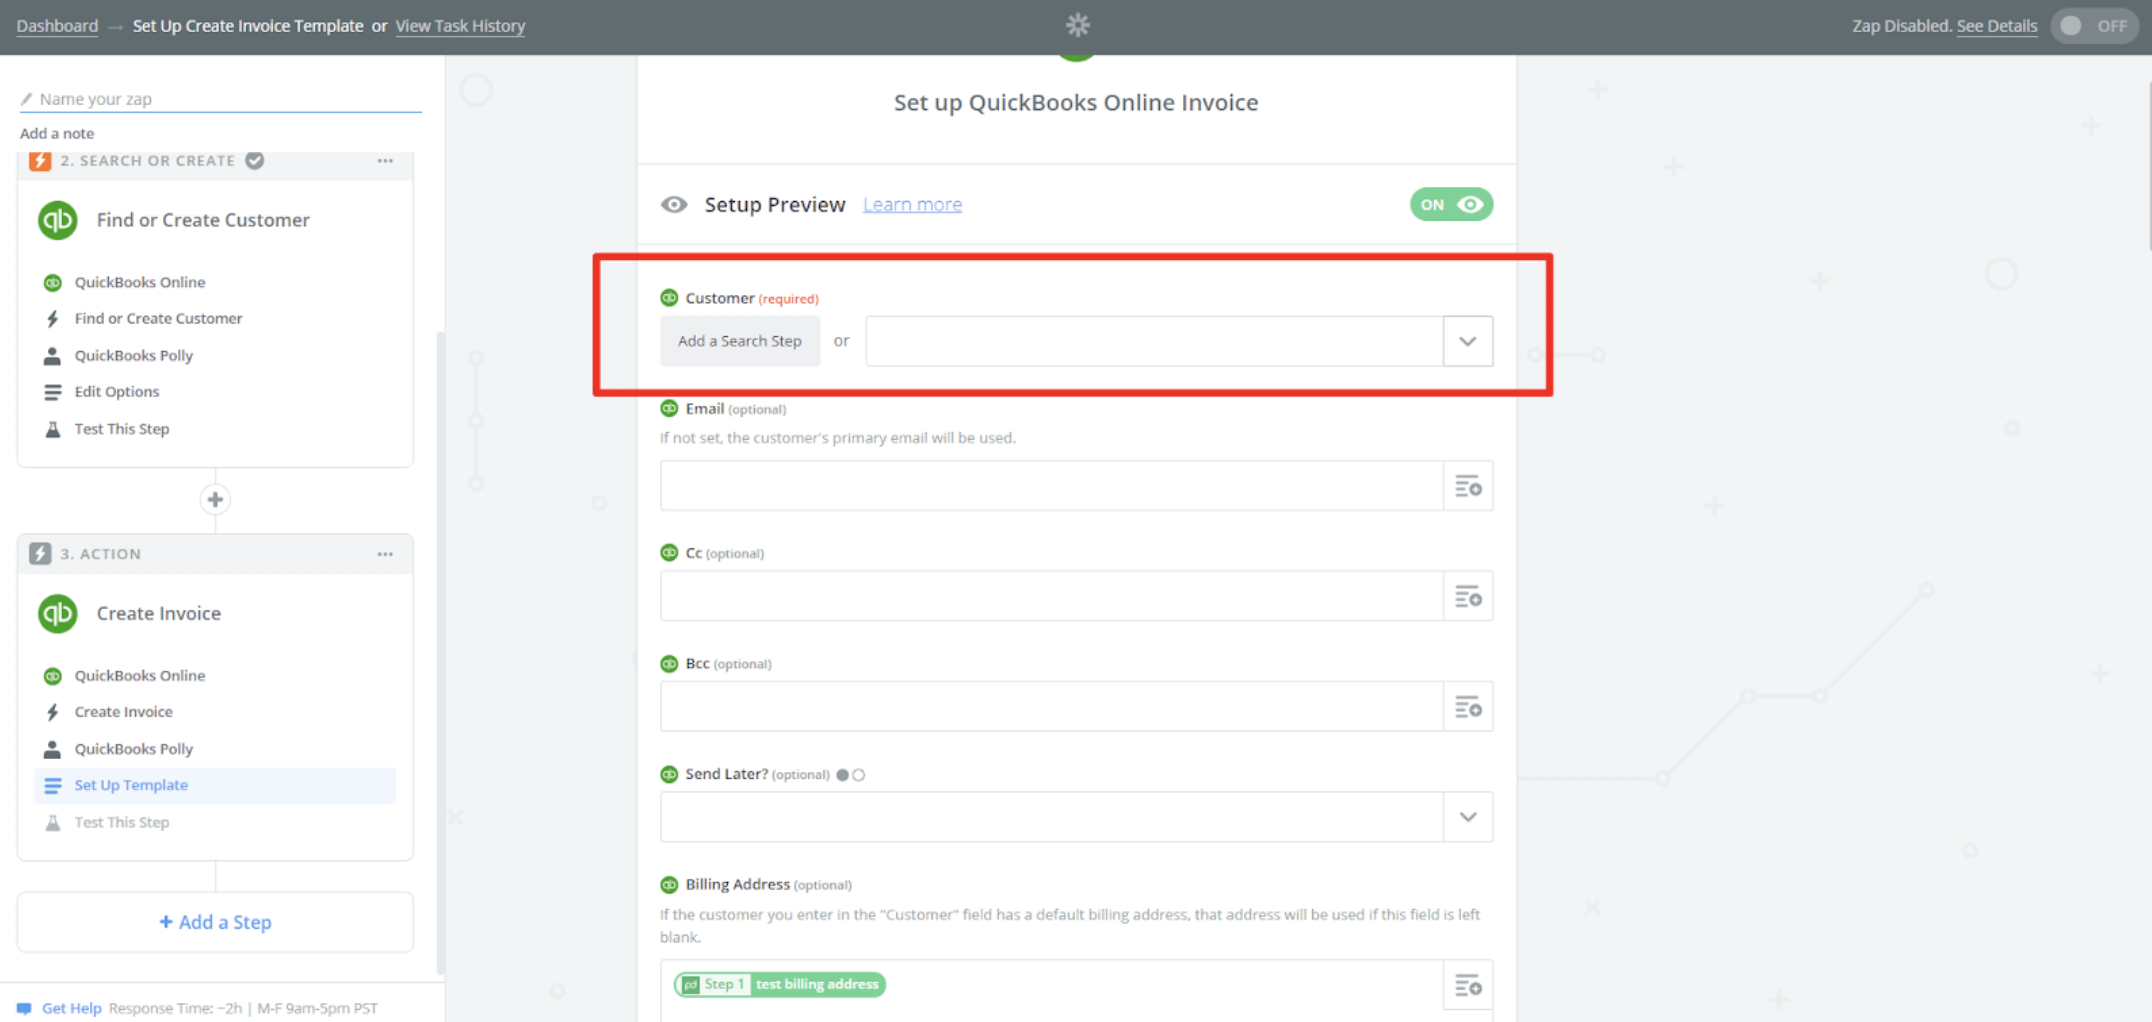Select the first Send Later radio button
Viewport: 2152px width, 1022px height.
(x=843, y=775)
